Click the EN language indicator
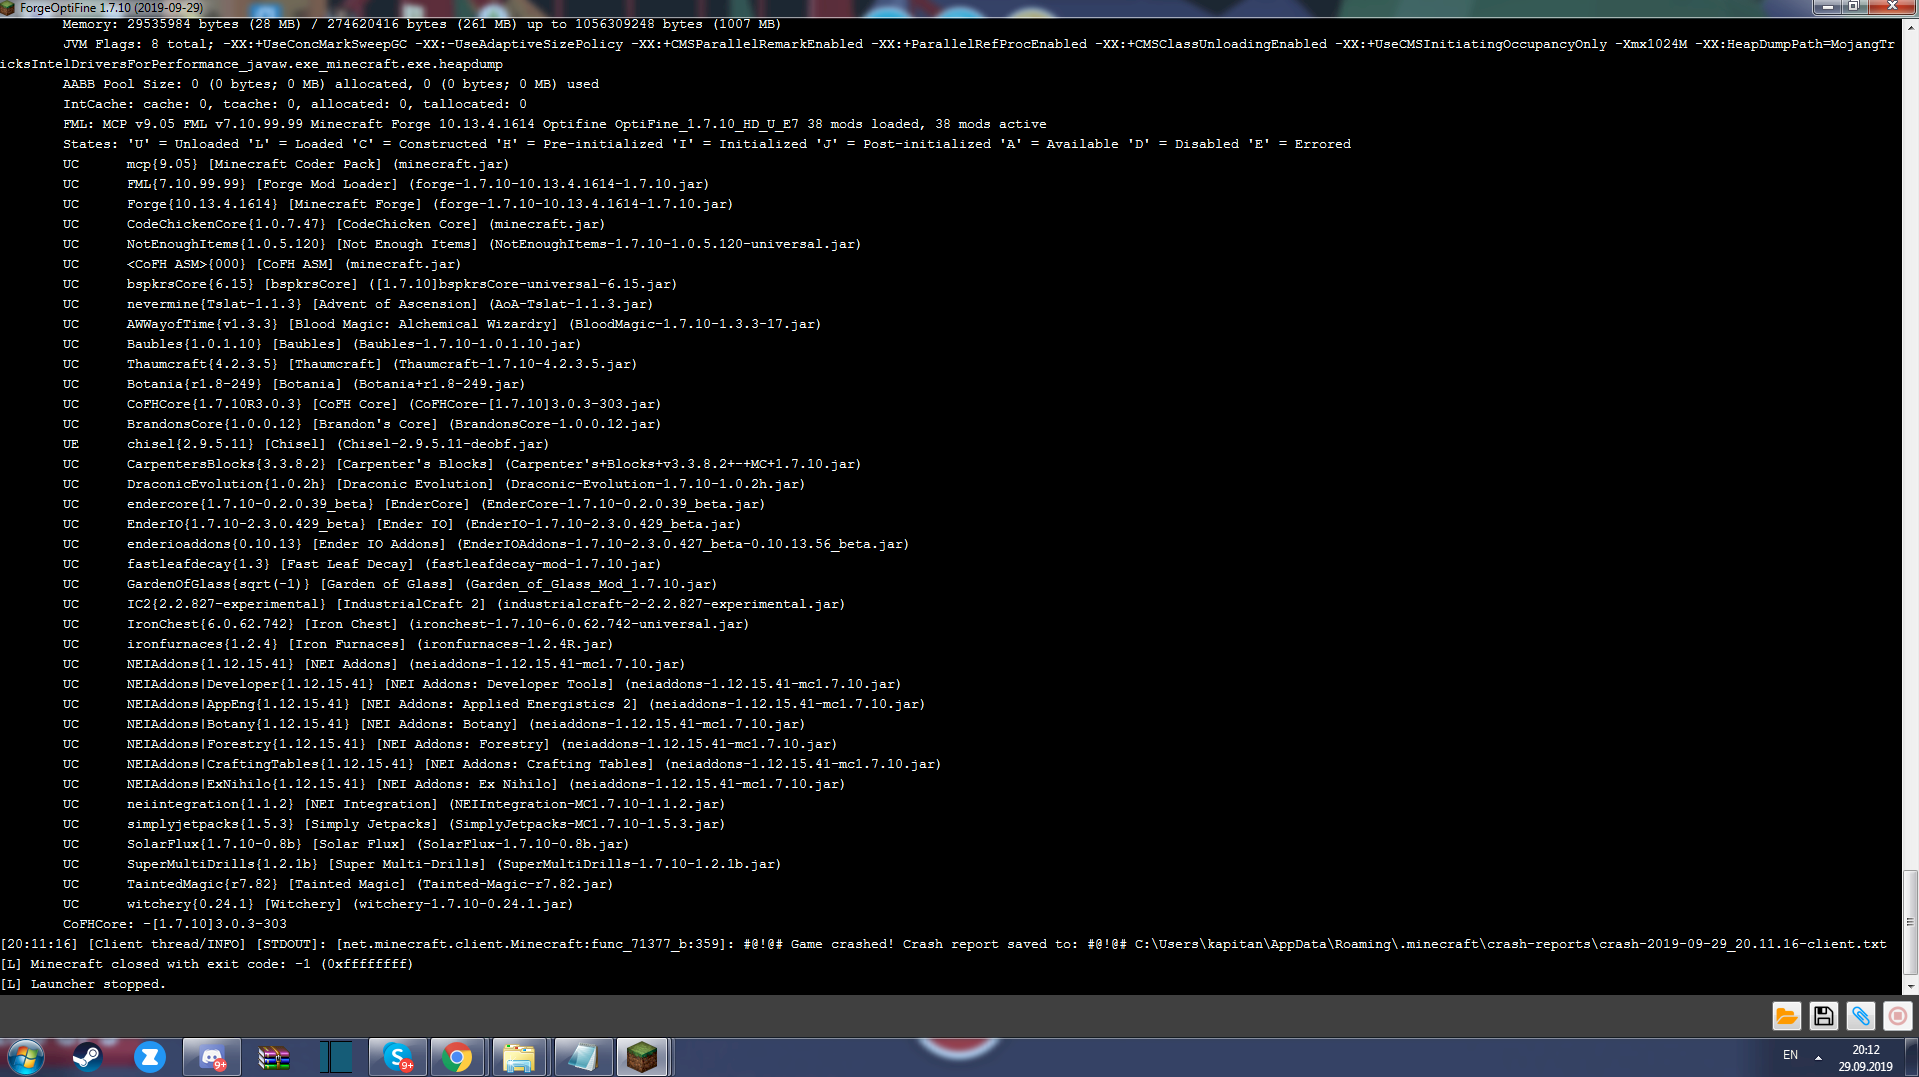The width and height of the screenshot is (1919, 1077). [1790, 1055]
